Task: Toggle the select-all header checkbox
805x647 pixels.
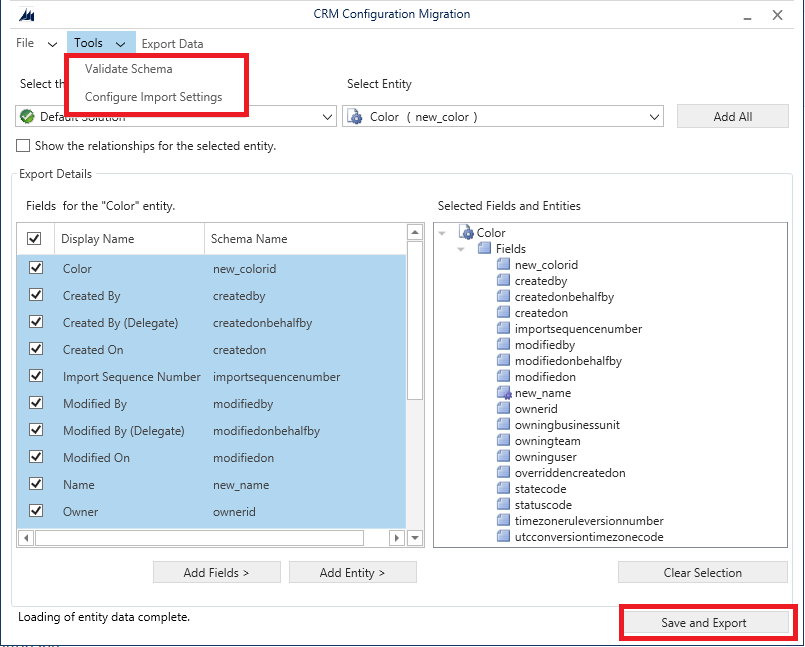Action: tap(35, 239)
